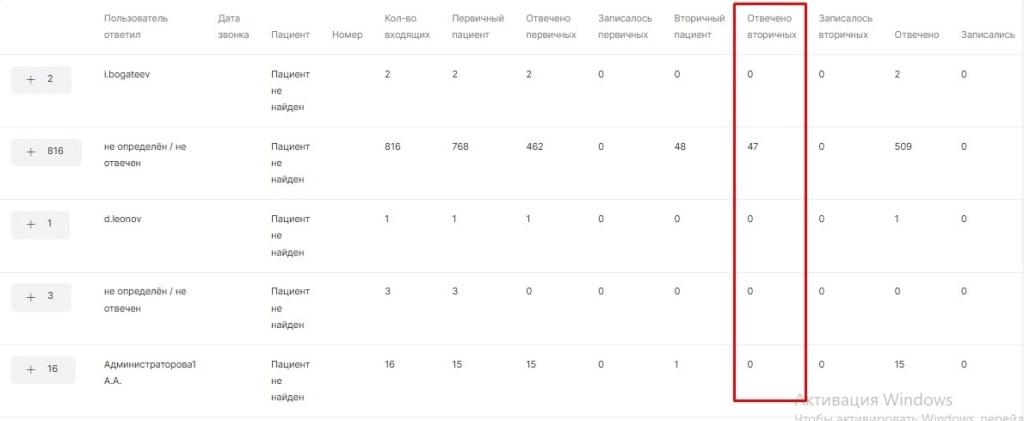Expand the group with 3 records
Image resolution: width=1024 pixels, height=421 pixels.
click(x=41, y=296)
